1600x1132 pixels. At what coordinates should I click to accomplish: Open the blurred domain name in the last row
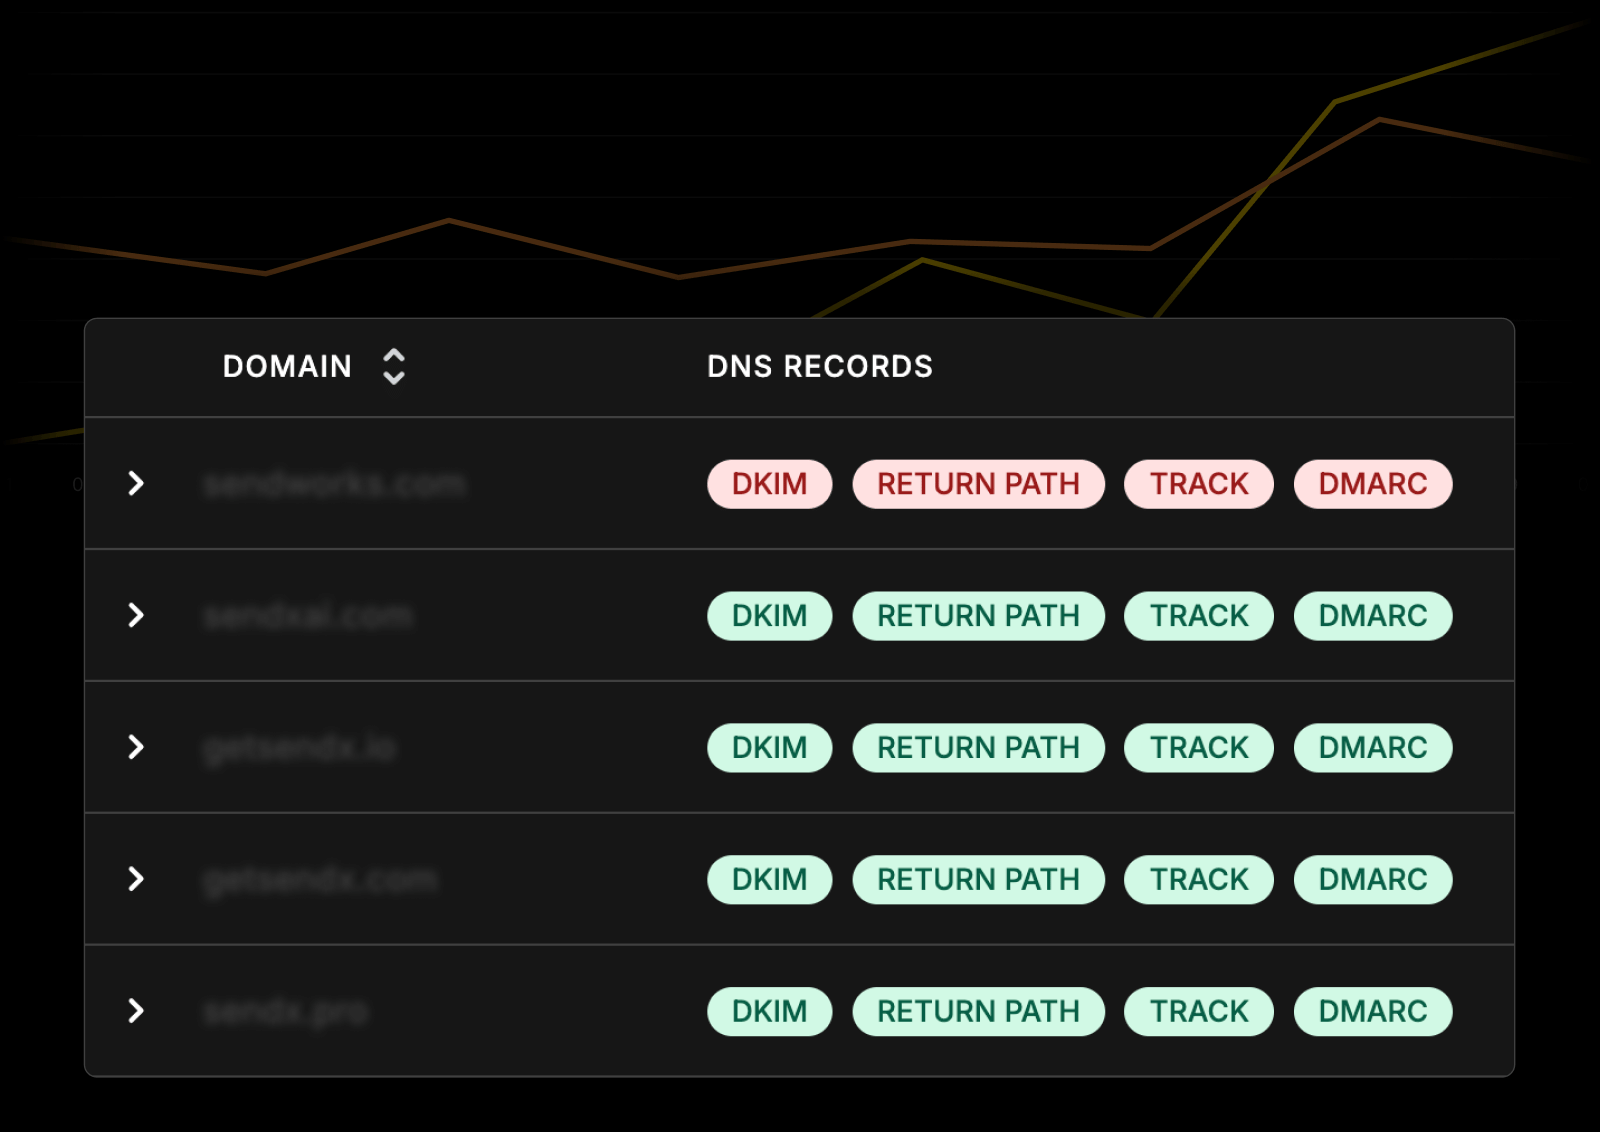tap(286, 1012)
